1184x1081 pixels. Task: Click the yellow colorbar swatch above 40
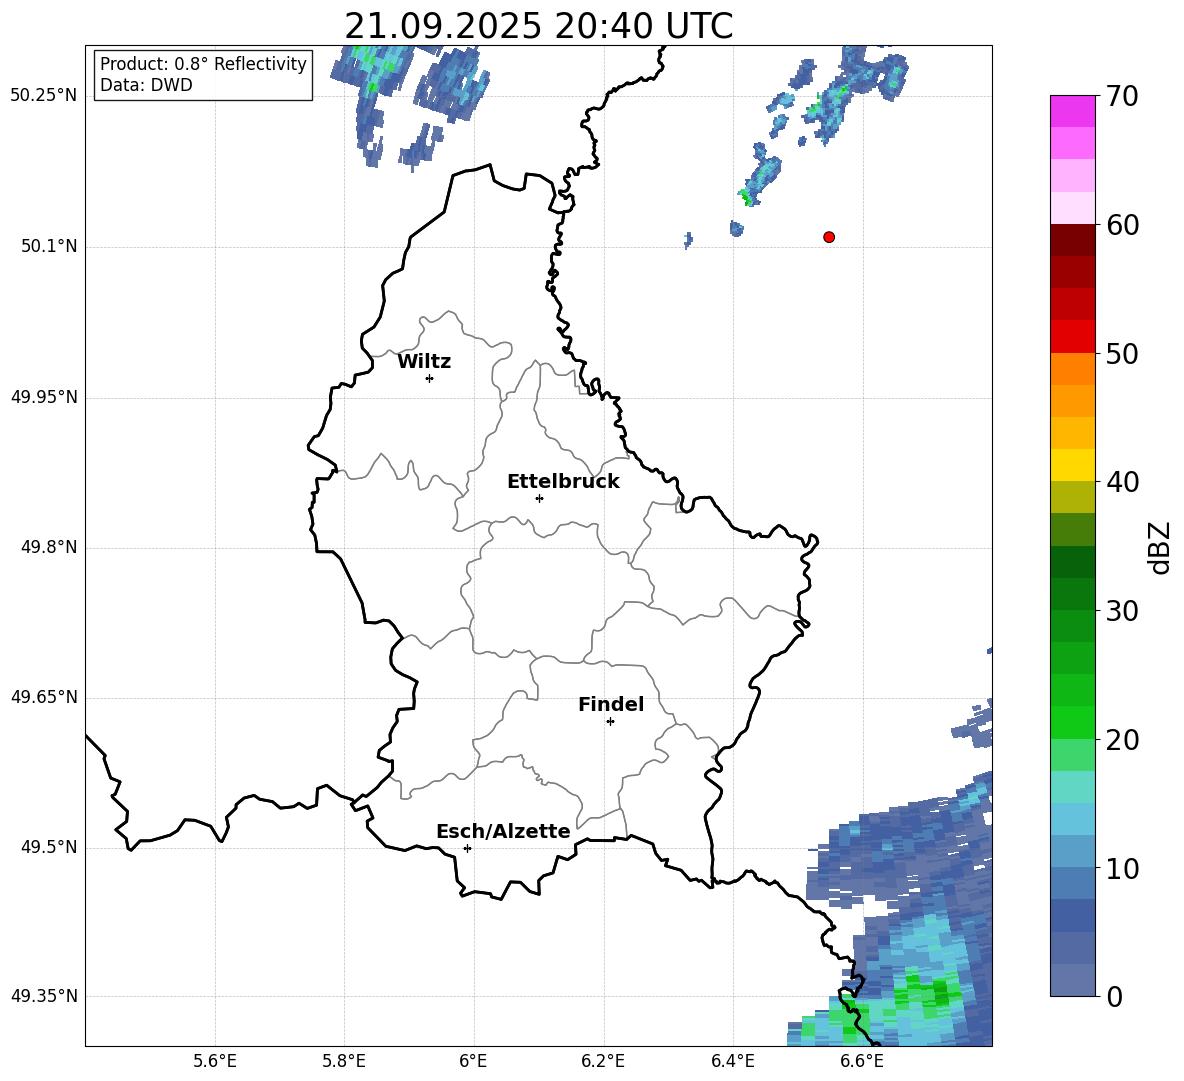(x=1072, y=465)
